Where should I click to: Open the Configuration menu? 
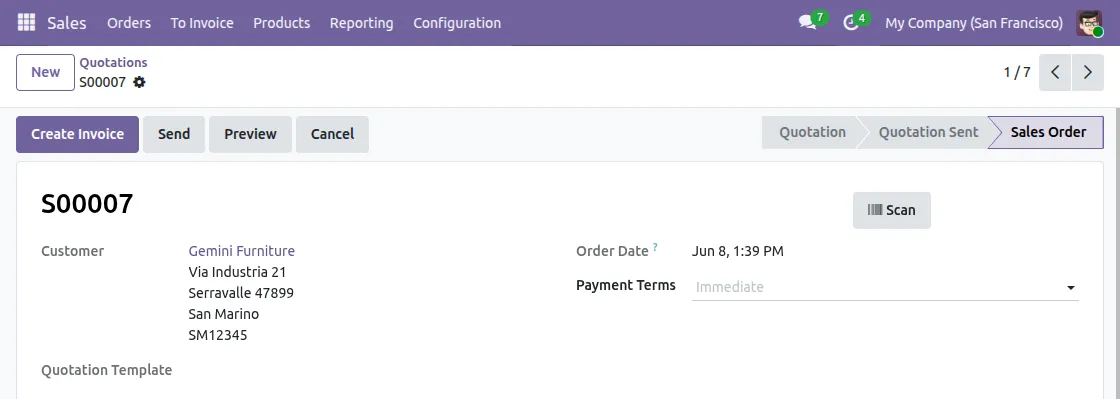pos(457,23)
